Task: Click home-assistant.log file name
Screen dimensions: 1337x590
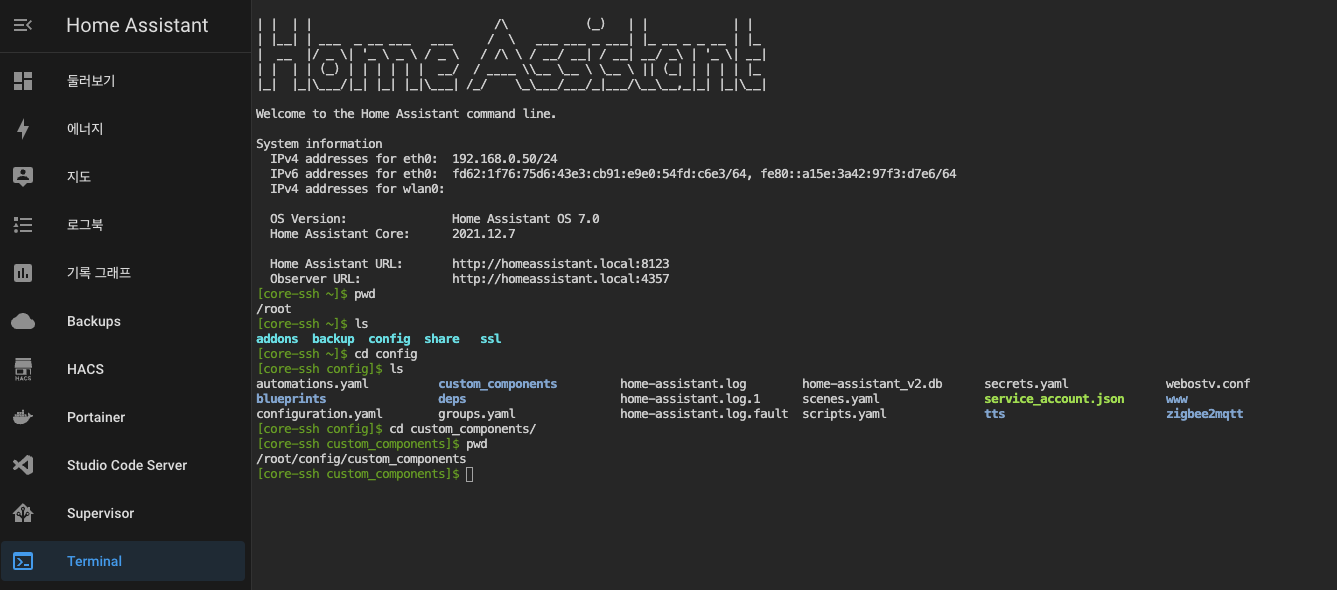Action: coord(683,384)
